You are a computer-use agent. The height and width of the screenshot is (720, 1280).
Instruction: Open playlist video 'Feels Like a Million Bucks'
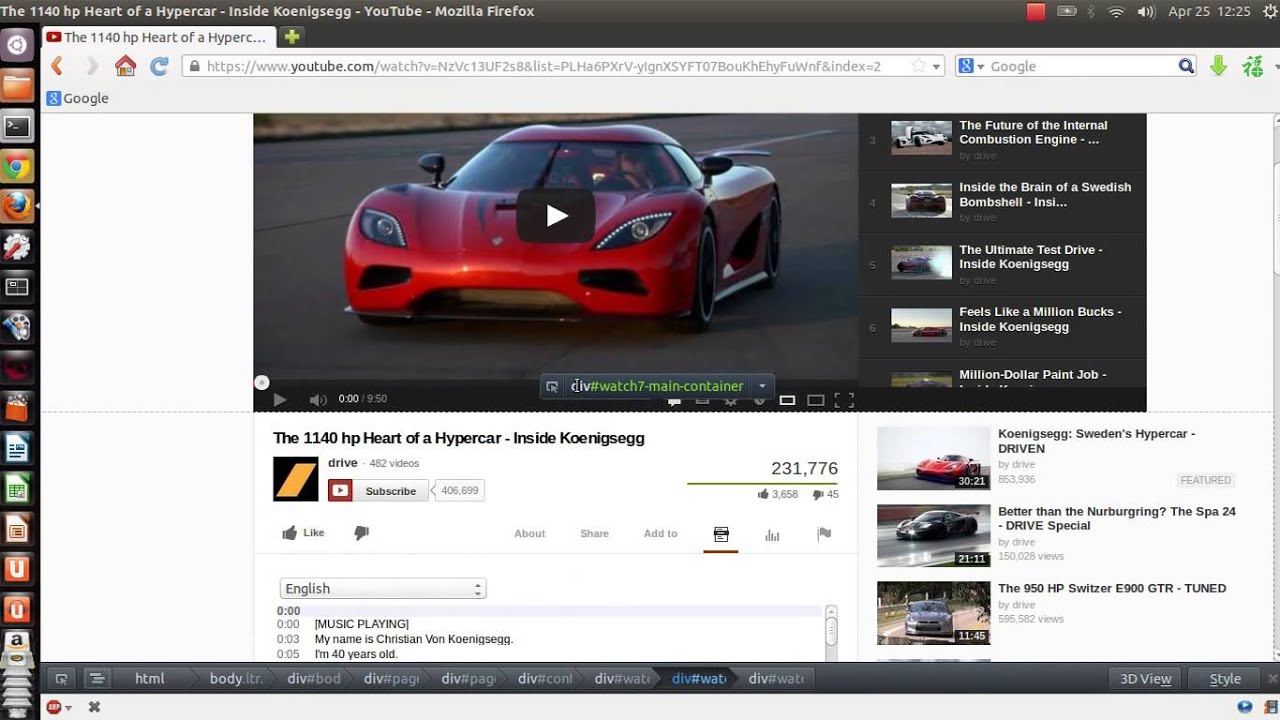[x=1002, y=327]
